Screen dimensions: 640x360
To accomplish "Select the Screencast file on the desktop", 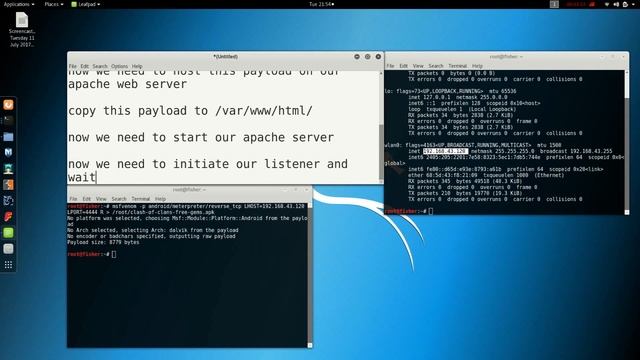I will 22,29.
